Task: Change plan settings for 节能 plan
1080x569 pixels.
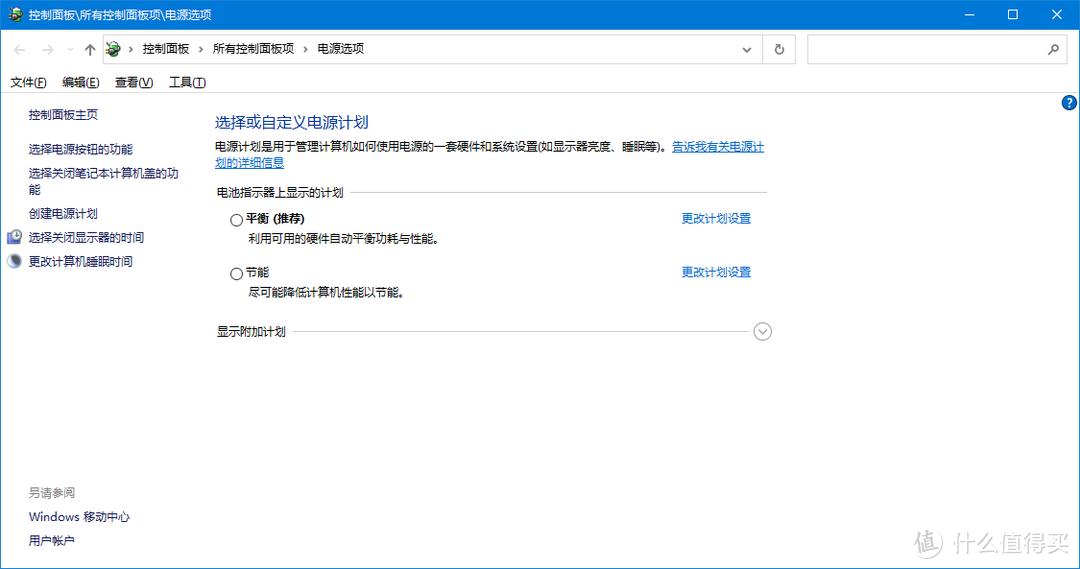Action: point(716,272)
